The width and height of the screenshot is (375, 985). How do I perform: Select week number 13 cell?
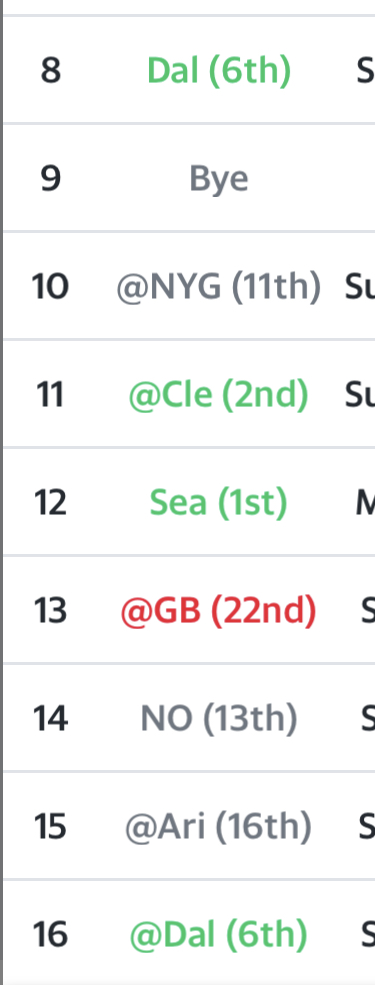point(50,611)
